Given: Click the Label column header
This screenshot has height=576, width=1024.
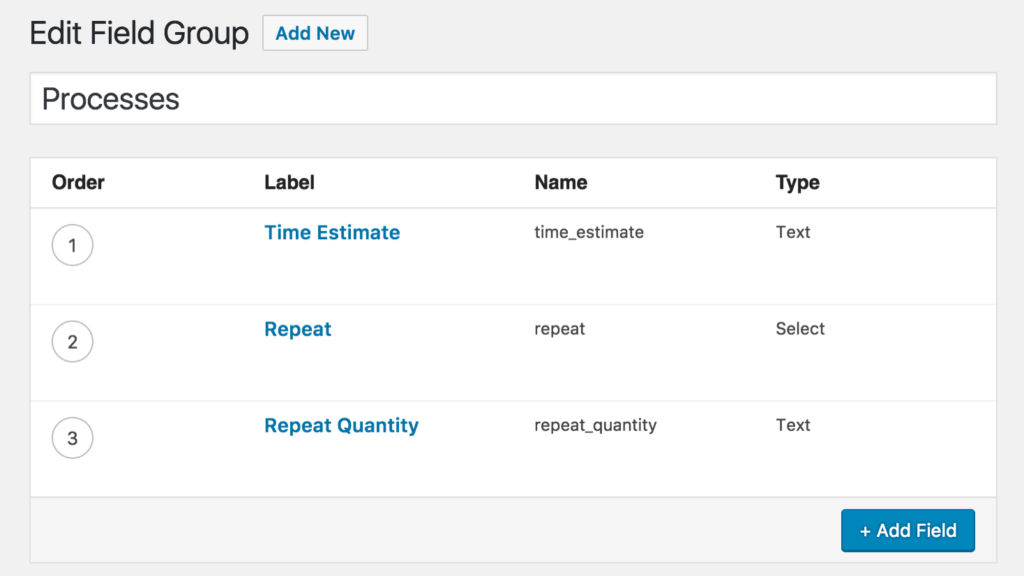Looking at the screenshot, I should pos(289,182).
